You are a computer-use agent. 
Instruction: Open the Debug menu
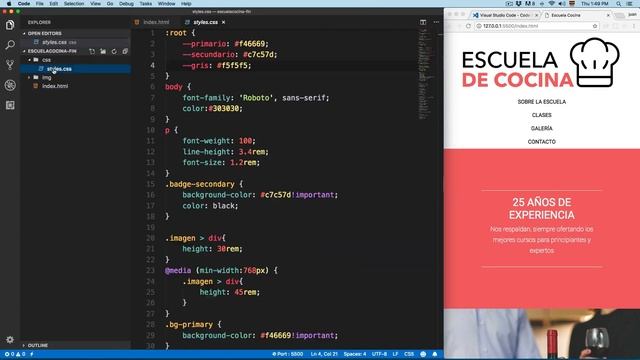coord(126,4)
